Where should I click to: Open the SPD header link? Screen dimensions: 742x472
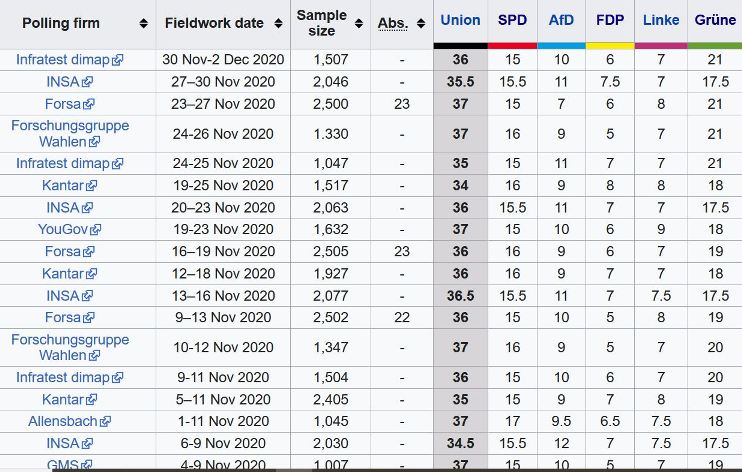[x=512, y=20]
